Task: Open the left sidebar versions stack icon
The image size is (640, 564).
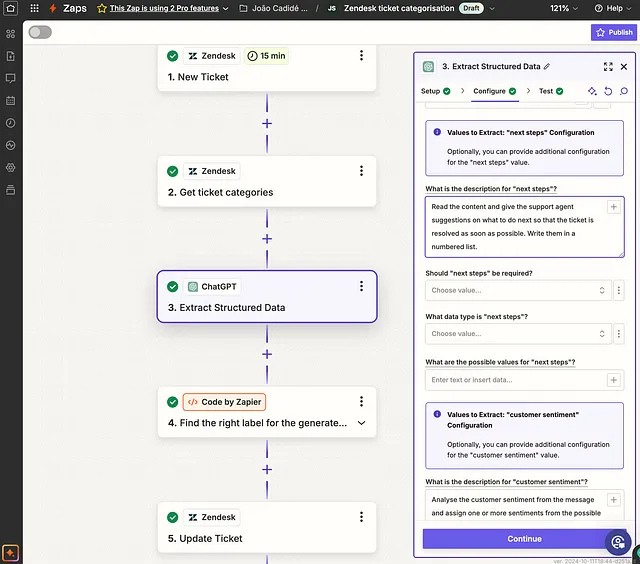Action: click(x=11, y=190)
